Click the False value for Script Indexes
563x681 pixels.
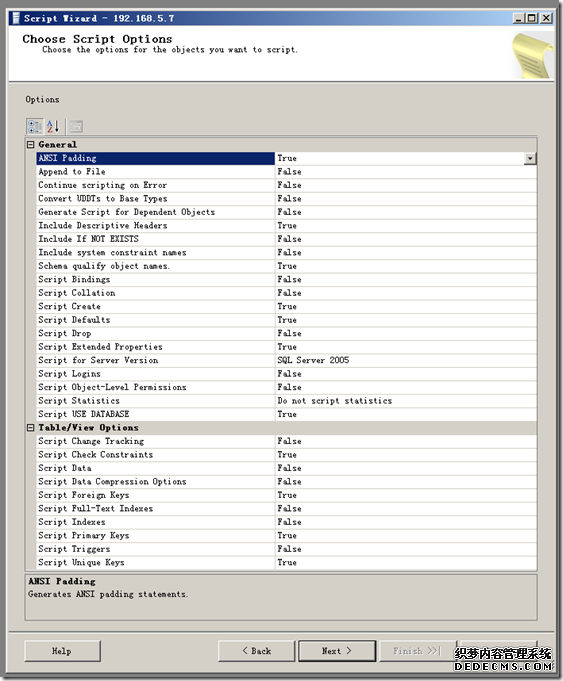pos(289,522)
